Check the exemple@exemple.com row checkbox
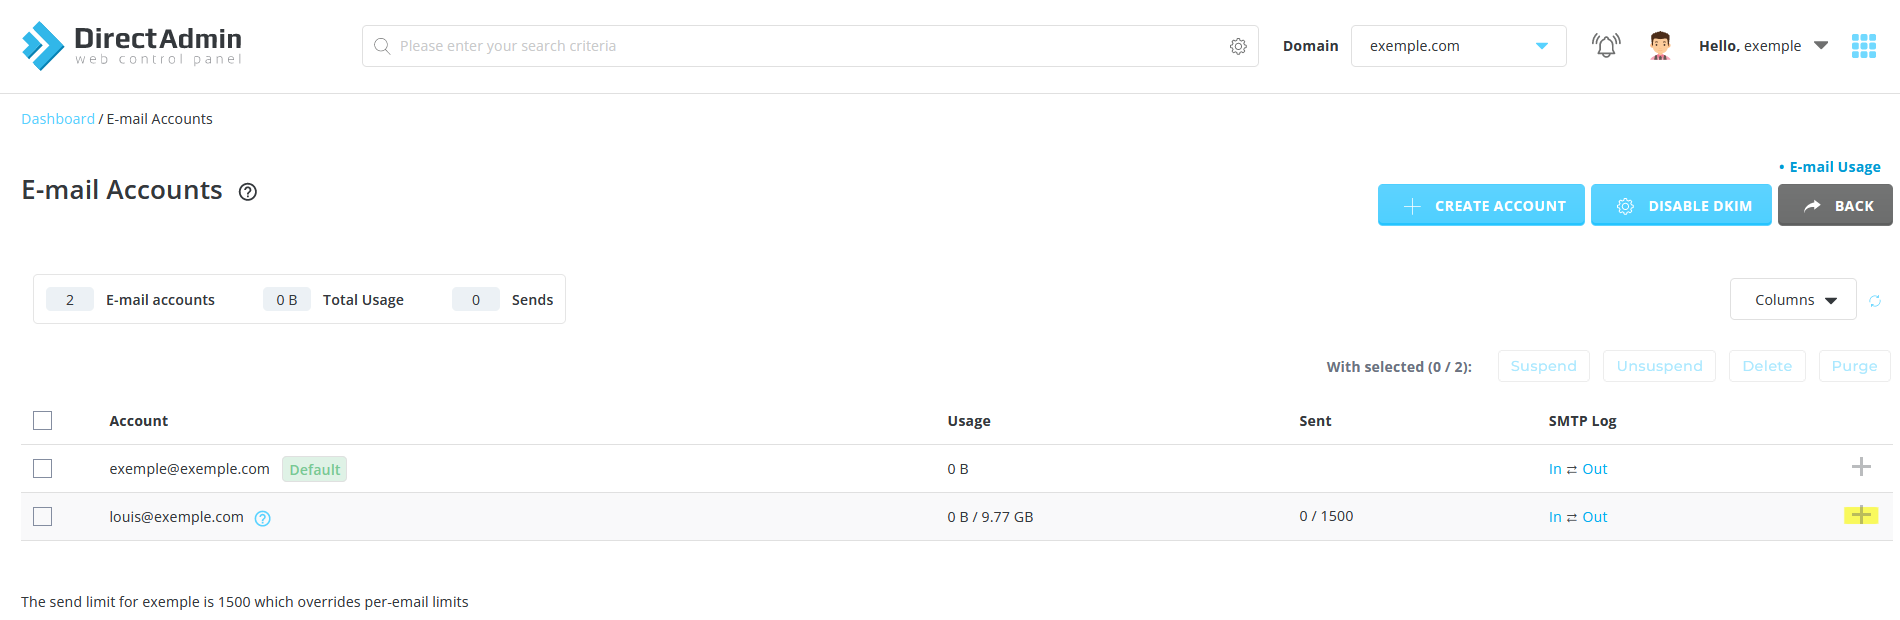 click(x=42, y=469)
